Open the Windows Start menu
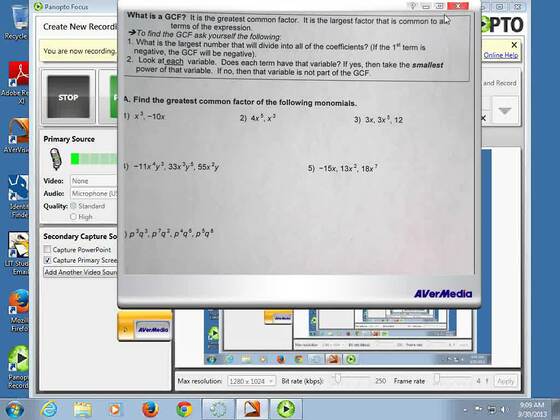 point(15,409)
